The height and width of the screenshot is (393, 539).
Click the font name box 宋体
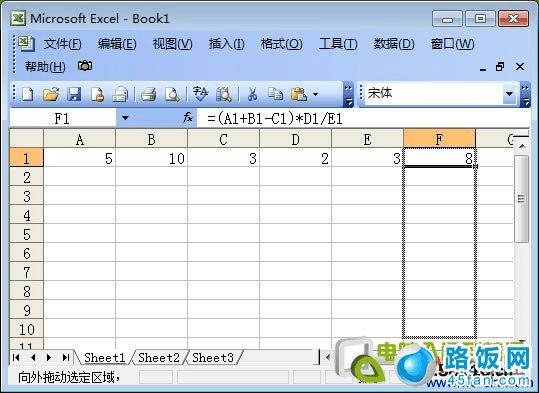(434, 94)
